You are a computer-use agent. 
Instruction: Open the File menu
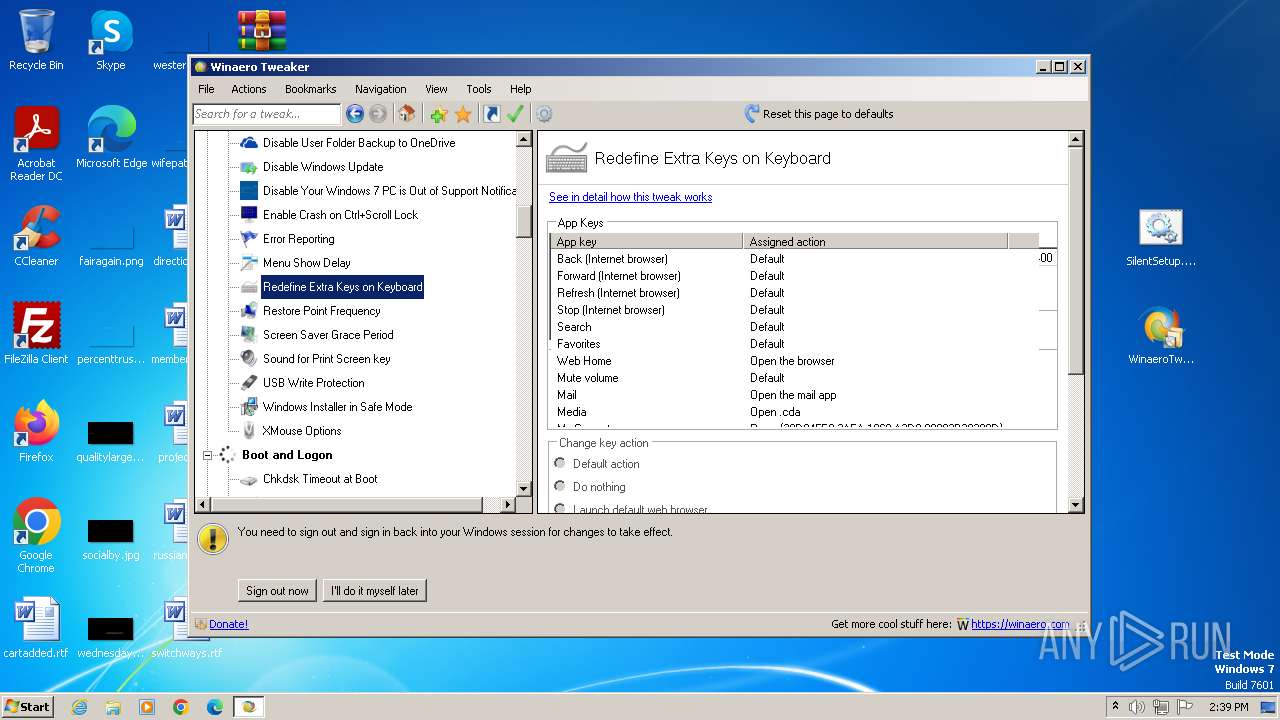coord(206,89)
